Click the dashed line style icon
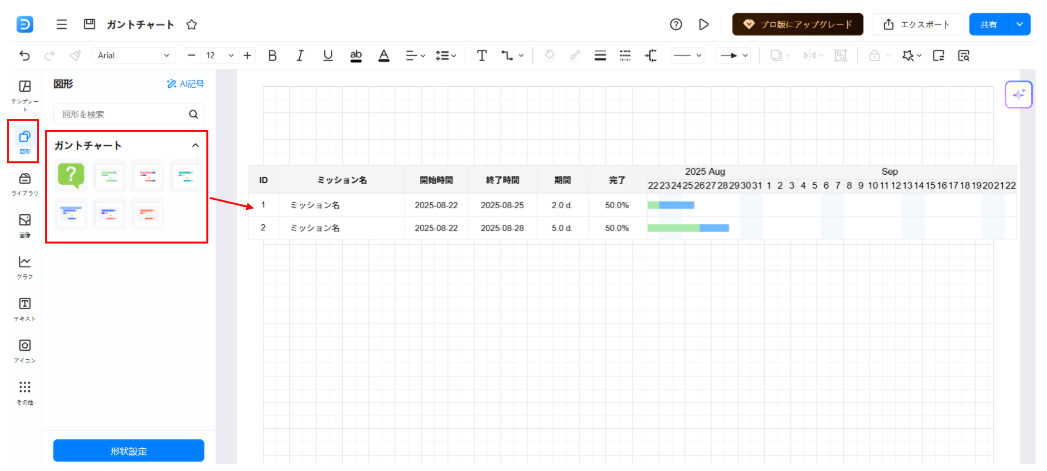This screenshot has height=471, width=1047. point(625,56)
